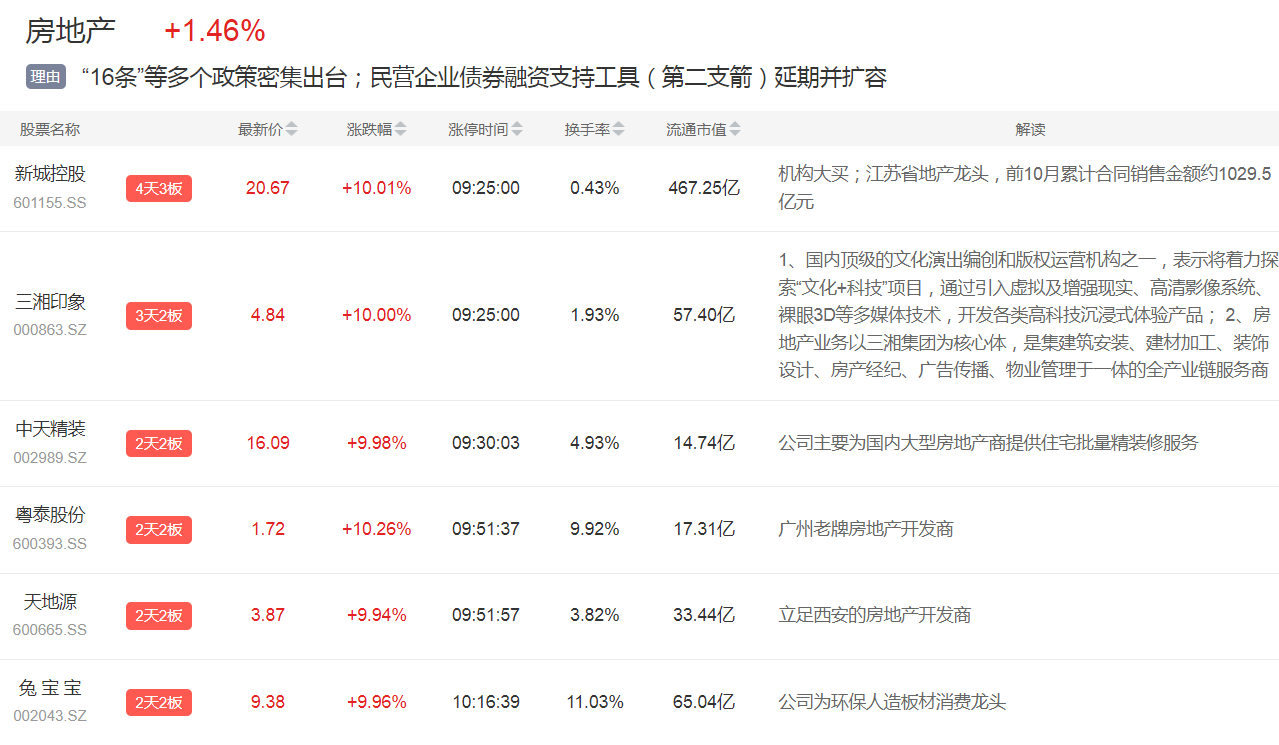Click change value +9.96%
Image resolution: width=1279 pixels, height=745 pixels.
[x=377, y=702]
